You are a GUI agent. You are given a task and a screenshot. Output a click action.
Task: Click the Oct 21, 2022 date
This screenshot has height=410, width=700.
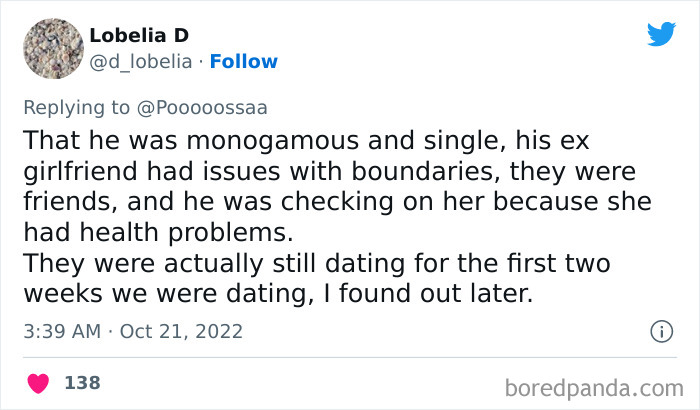click(x=181, y=331)
